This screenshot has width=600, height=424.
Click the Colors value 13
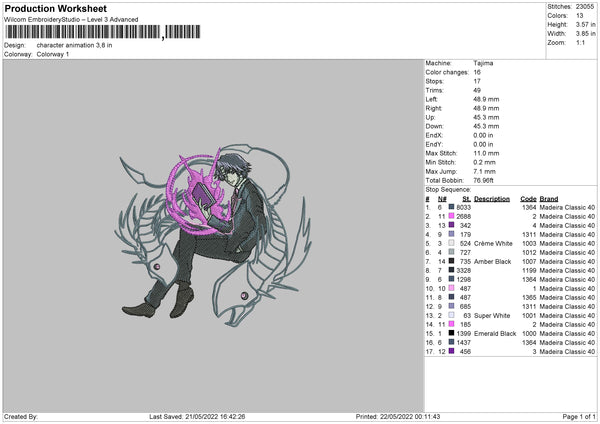(x=579, y=16)
